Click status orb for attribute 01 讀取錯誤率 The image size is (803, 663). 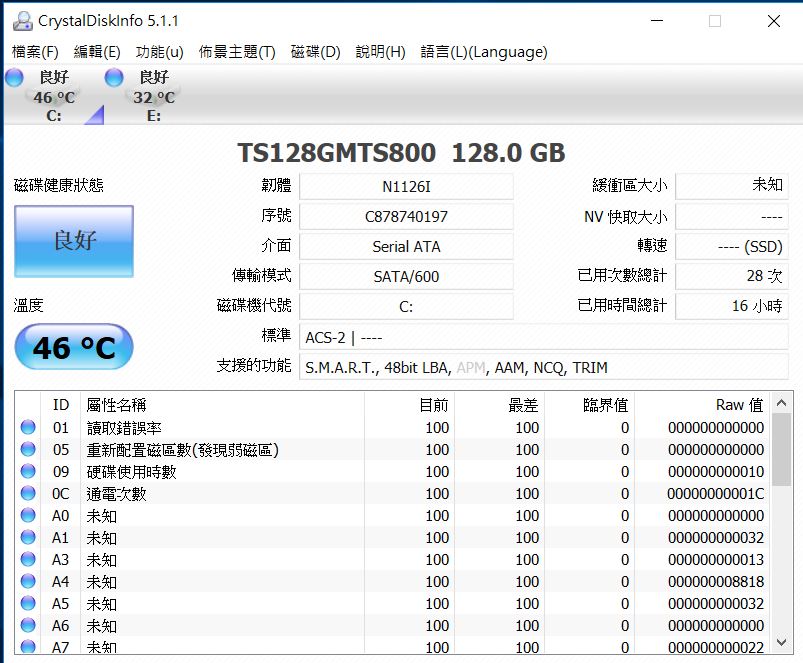click(28, 427)
